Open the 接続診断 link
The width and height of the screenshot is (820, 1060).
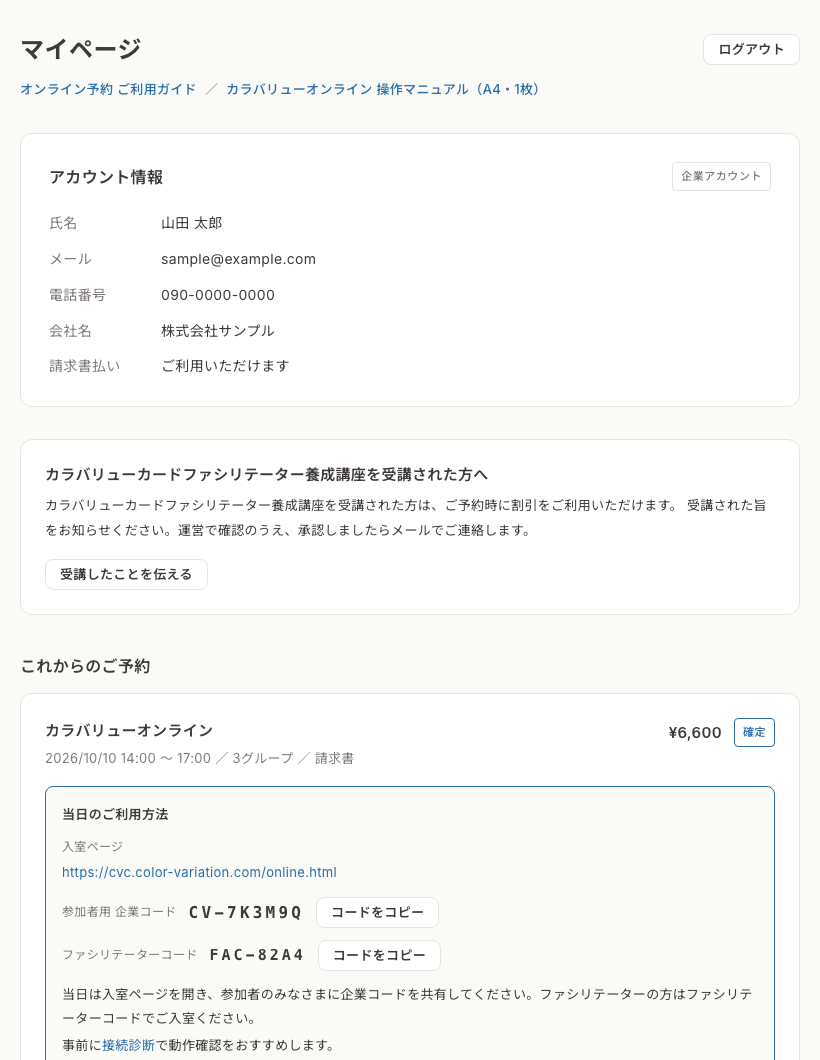(128, 1045)
